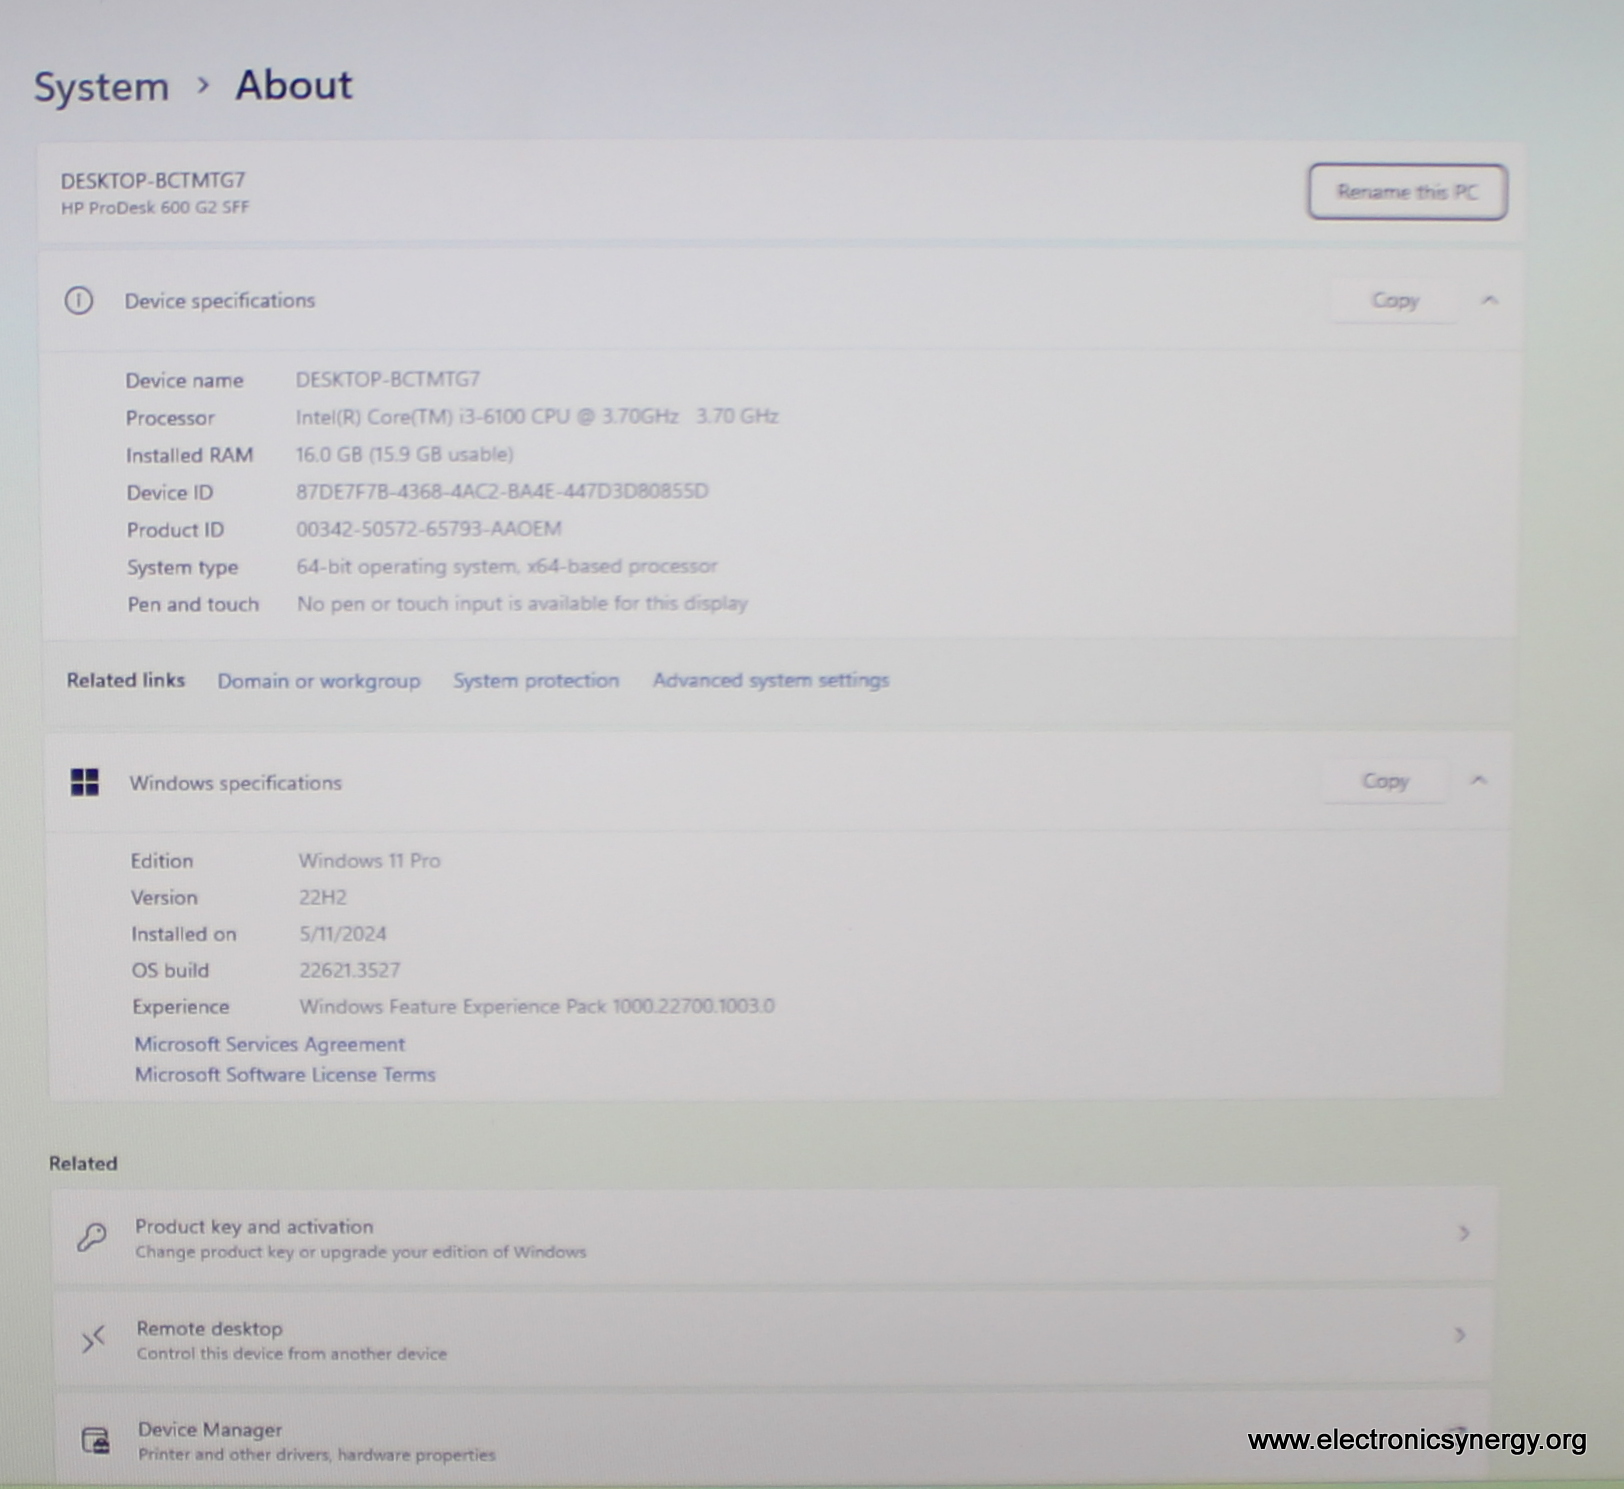The image size is (1624, 1489).
Task: Collapse the Device specifications section chevron
Action: point(1489,300)
